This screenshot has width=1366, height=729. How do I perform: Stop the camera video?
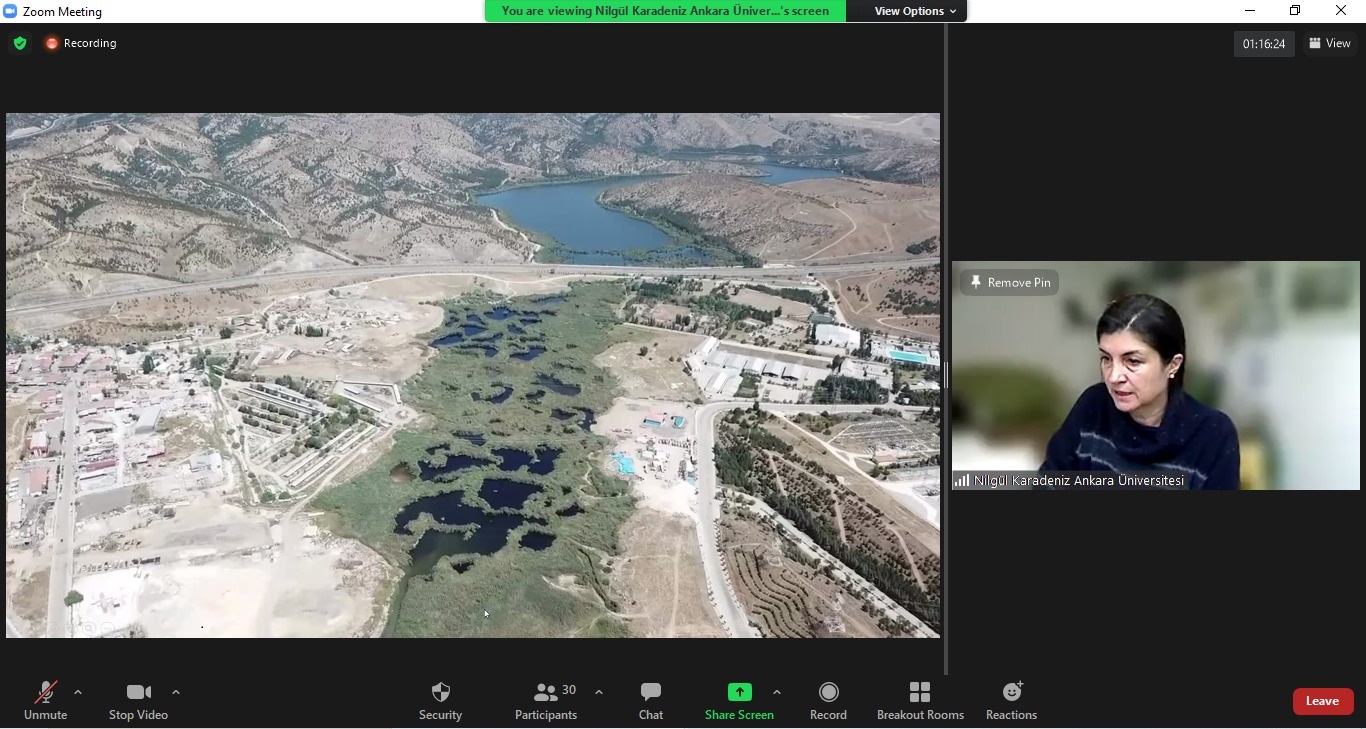click(138, 700)
